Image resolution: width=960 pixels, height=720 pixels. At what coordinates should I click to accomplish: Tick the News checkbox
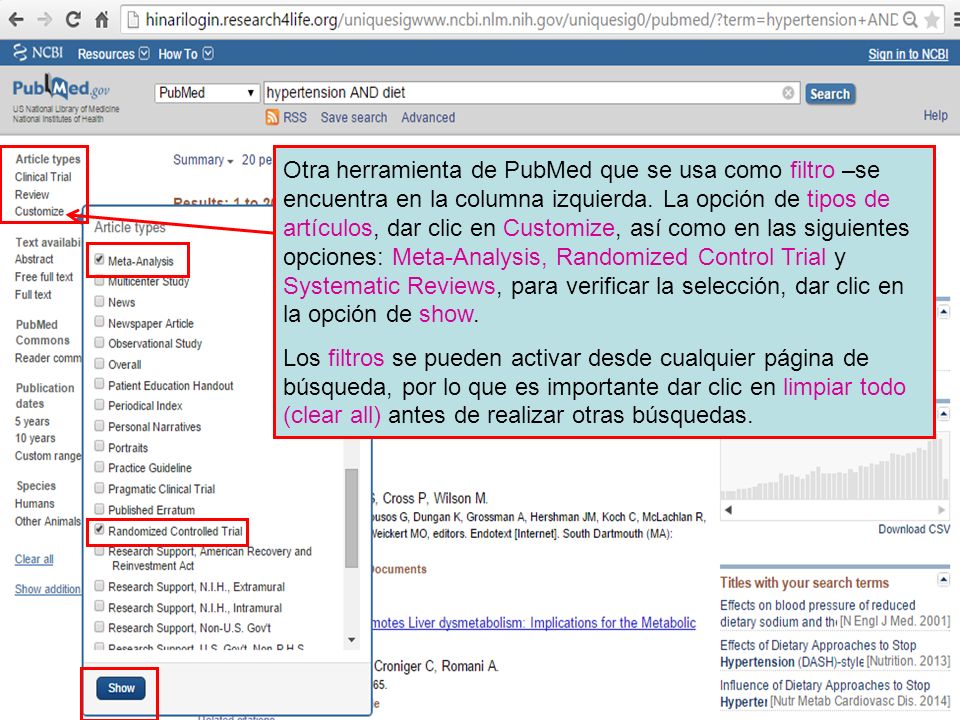click(x=99, y=301)
